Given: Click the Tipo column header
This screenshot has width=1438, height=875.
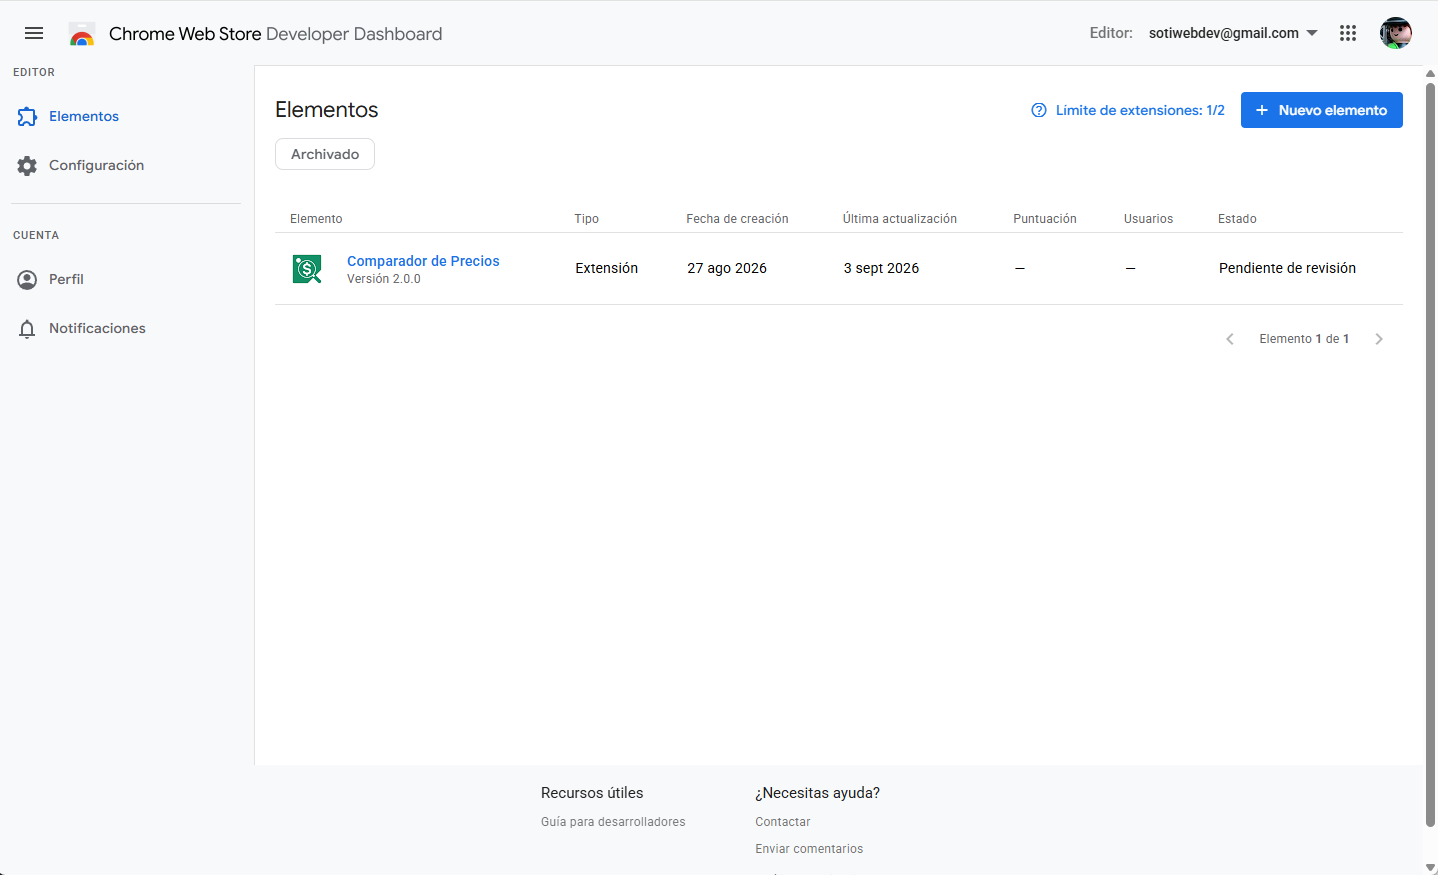Looking at the screenshot, I should [x=586, y=219].
